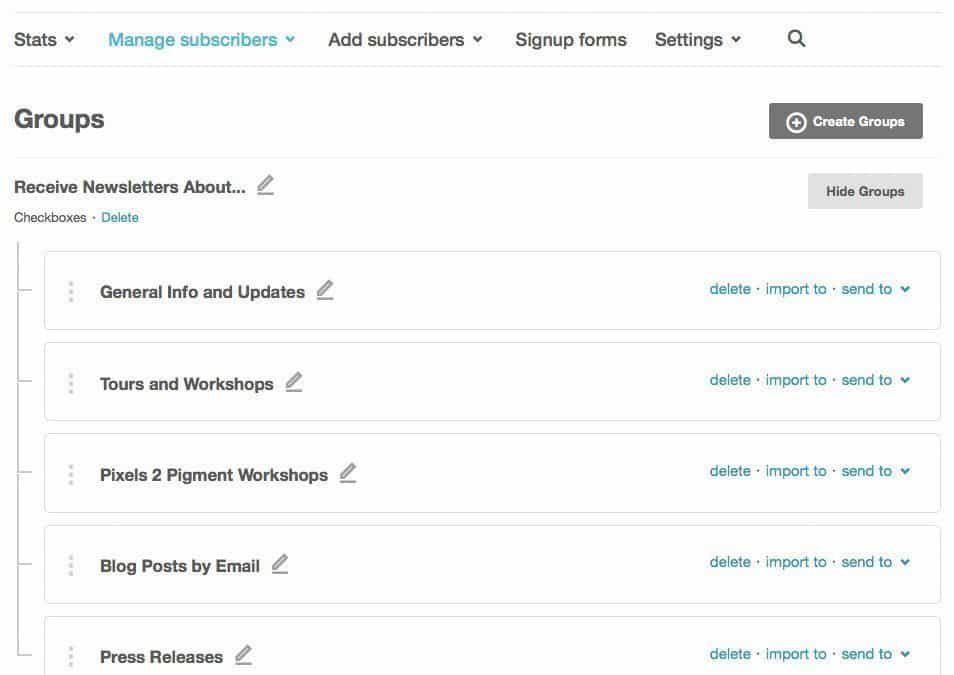Rename Tours and Workshops via pencil icon
The height and width of the screenshot is (675, 954).
293,383
